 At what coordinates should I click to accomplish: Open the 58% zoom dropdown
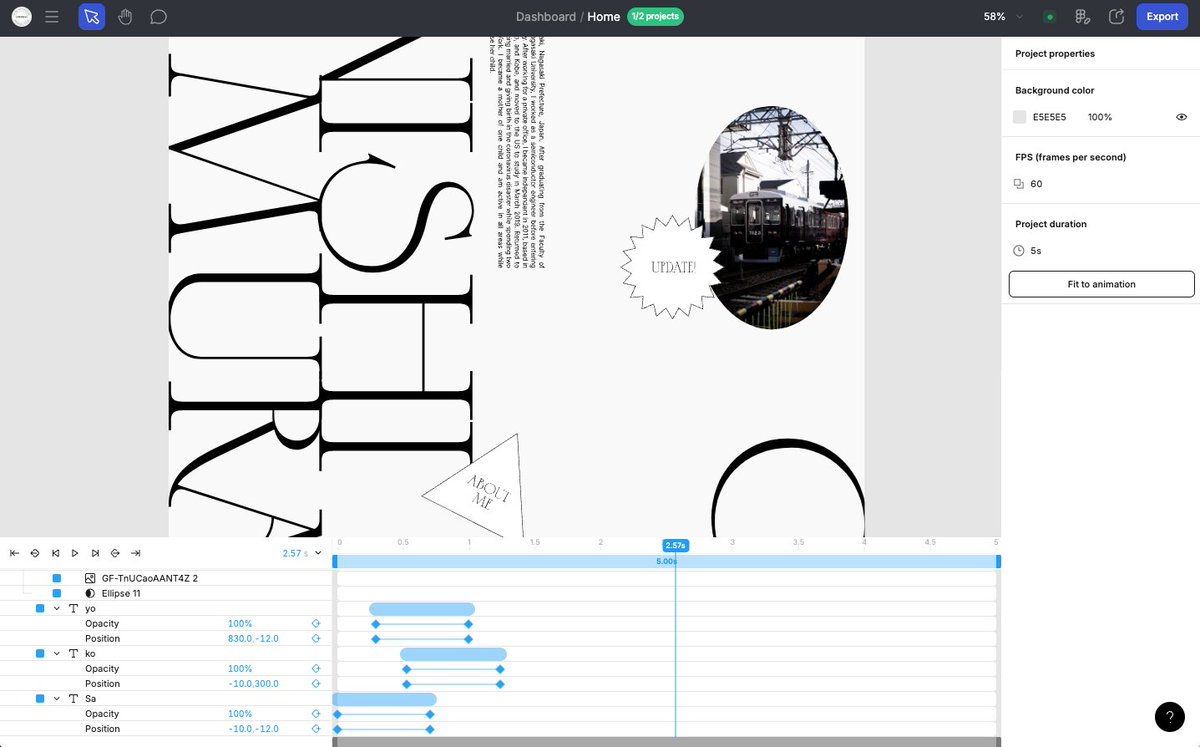point(1004,17)
